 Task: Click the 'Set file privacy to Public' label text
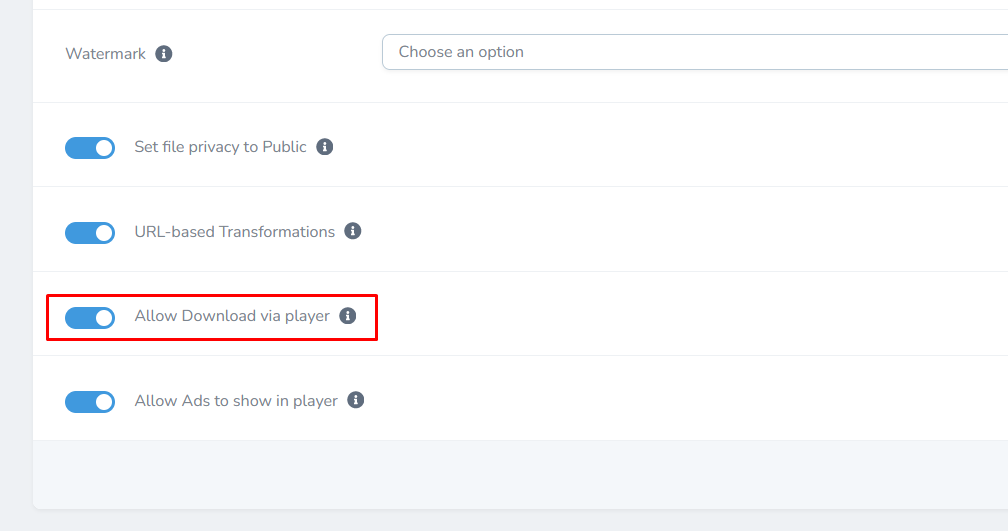pyautogui.click(x=220, y=147)
